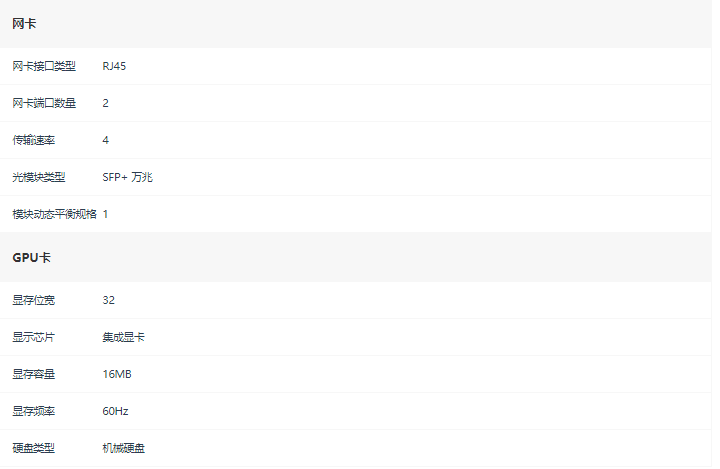Select the 集成显卡 value
The image size is (720, 469).
[x=124, y=338]
